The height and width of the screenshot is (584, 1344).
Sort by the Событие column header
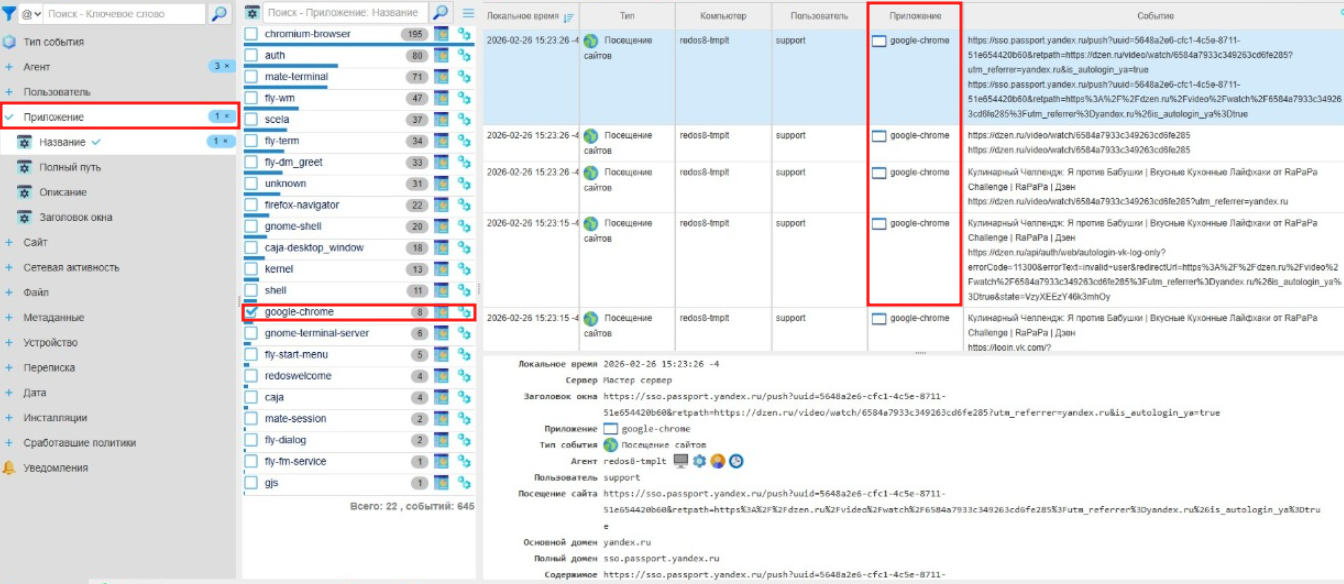1155,17
